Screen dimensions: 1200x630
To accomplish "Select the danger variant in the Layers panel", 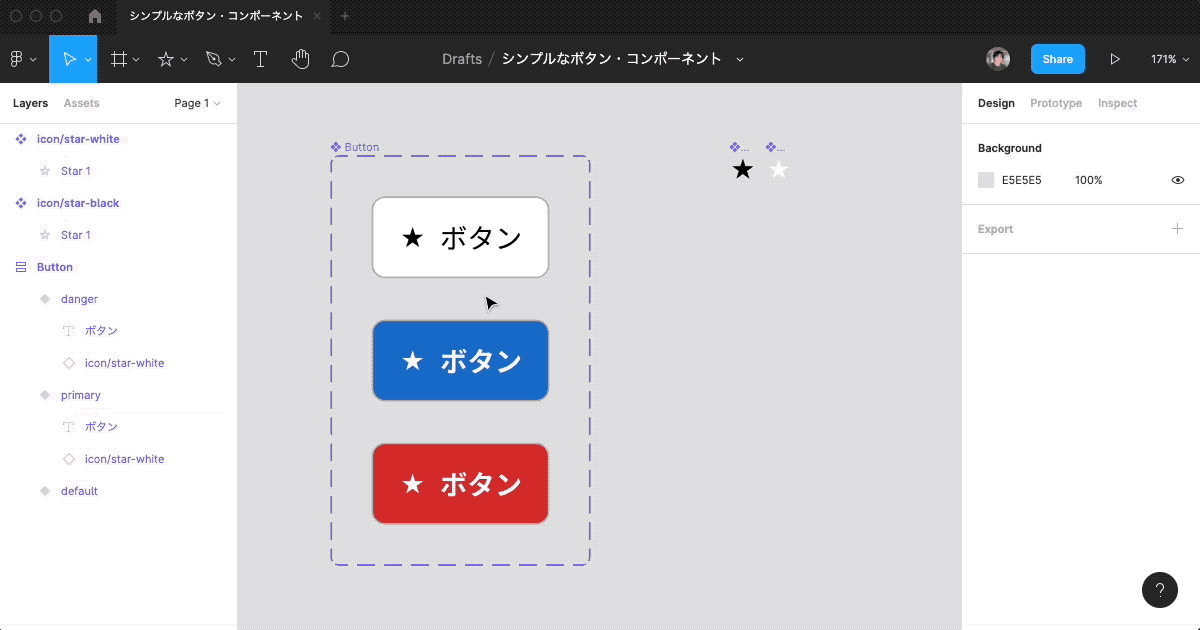I will pos(80,298).
